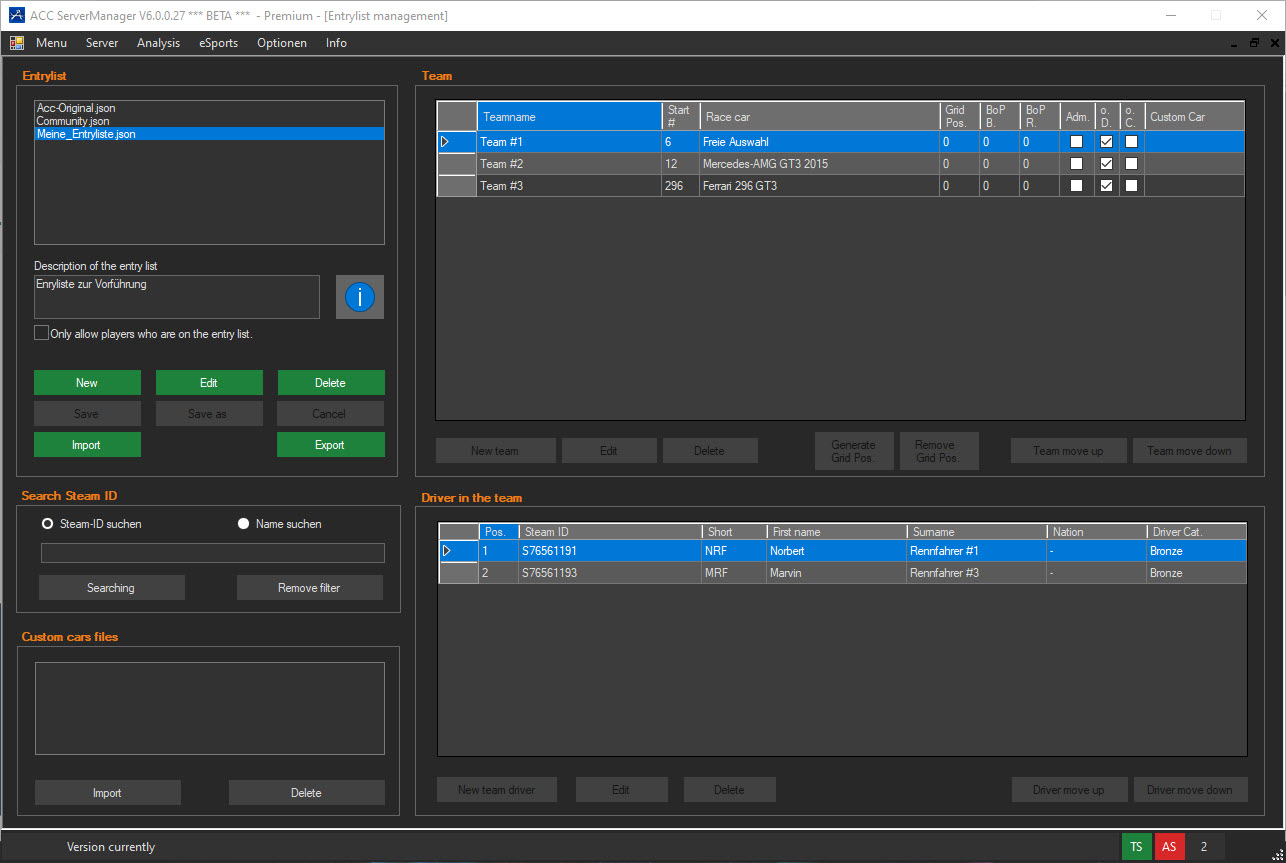This screenshot has width=1286, height=863.
Task: Click the blue info icon beside description
Action: tap(359, 297)
